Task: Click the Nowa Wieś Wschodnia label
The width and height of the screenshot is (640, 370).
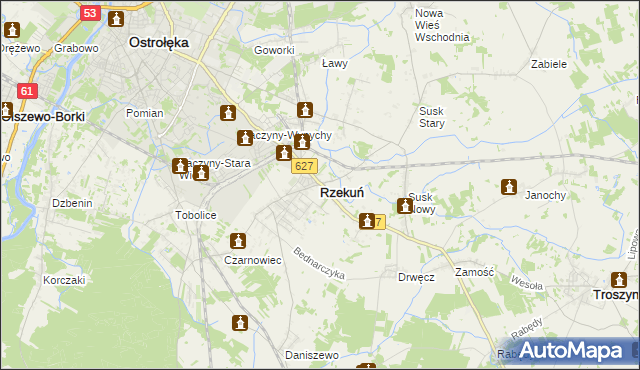Action: [442, 25]
